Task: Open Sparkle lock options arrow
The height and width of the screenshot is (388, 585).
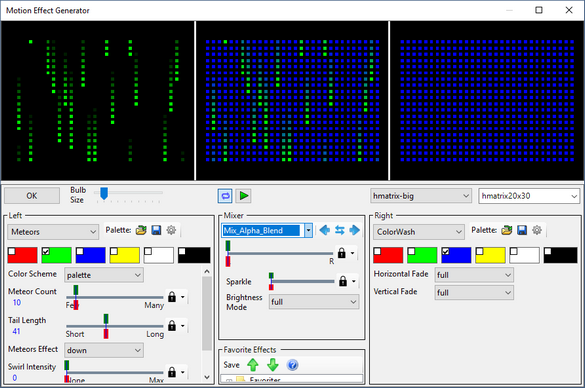Action: pyautogui.click(x=354, y=281)
